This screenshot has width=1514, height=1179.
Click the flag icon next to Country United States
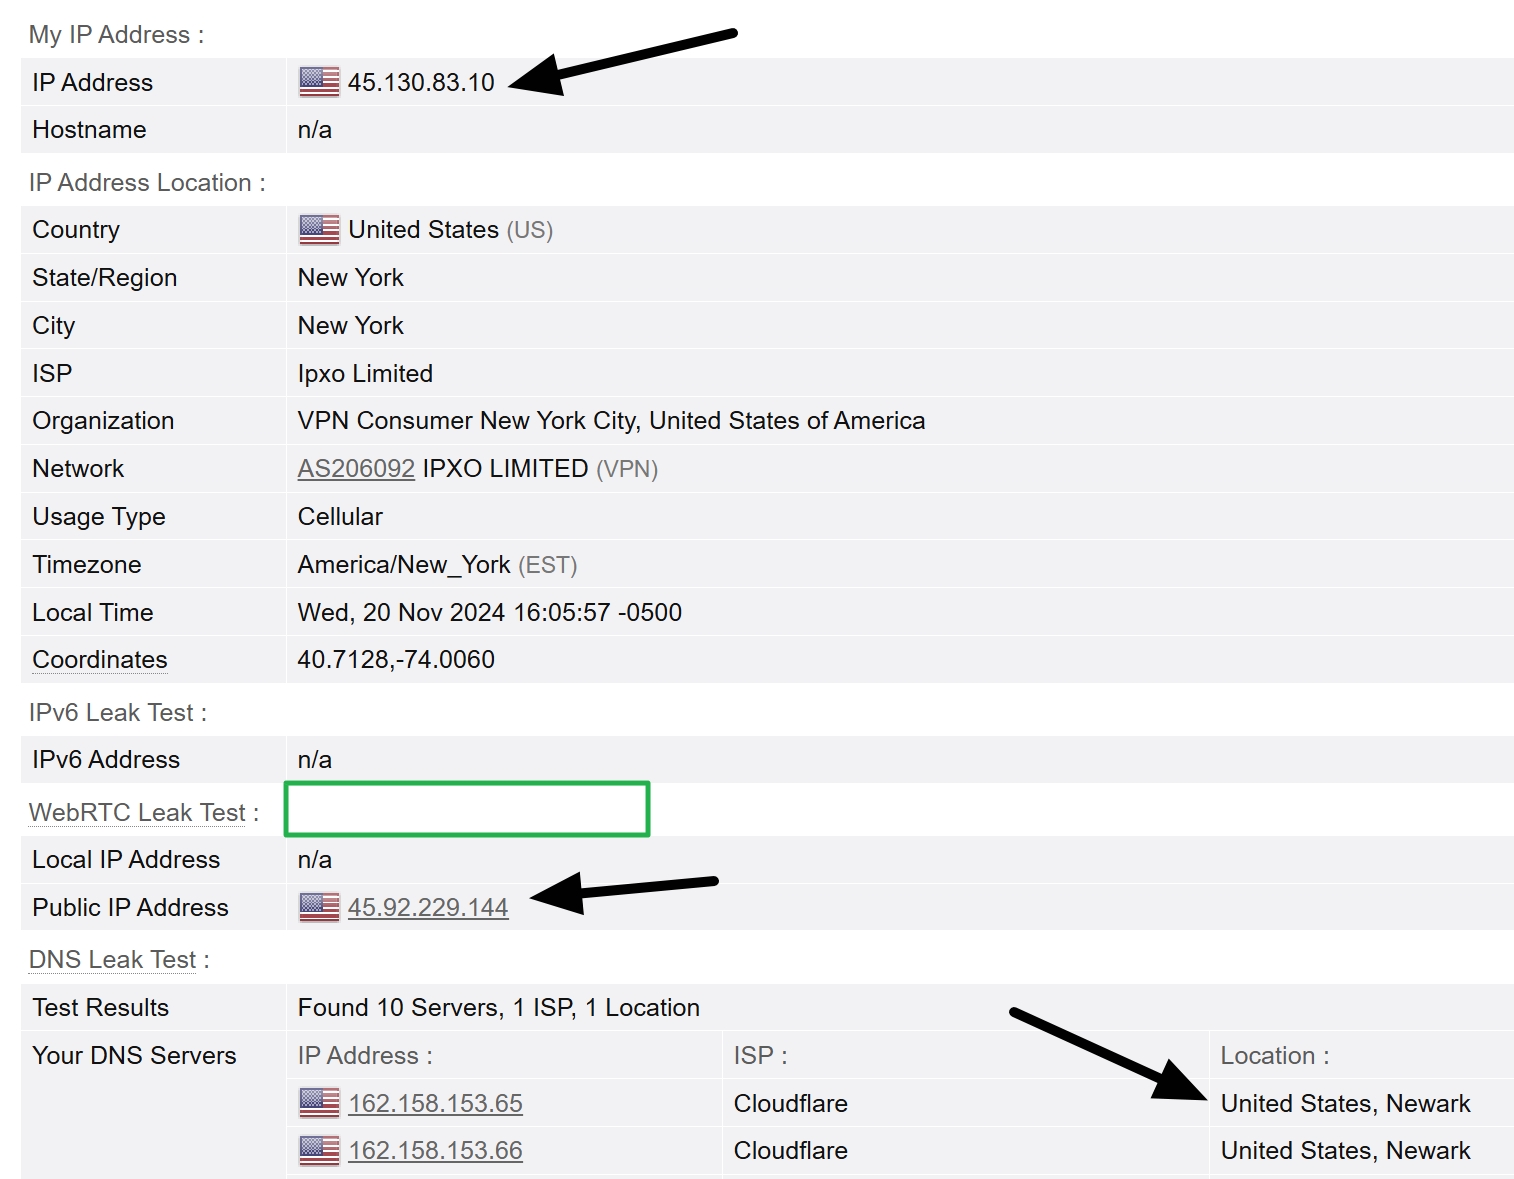[x=318, y=229]
